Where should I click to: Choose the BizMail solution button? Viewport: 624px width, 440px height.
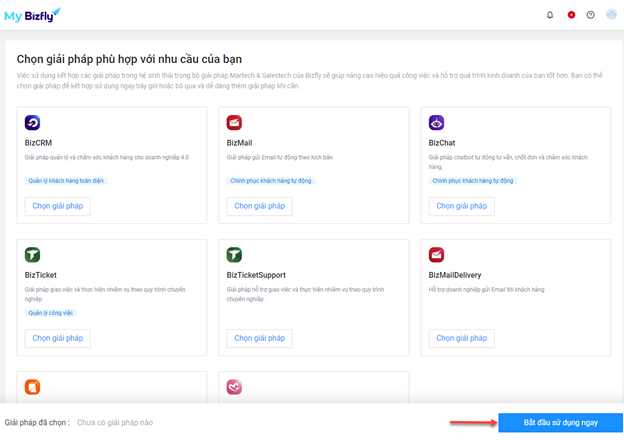[259, 206]
